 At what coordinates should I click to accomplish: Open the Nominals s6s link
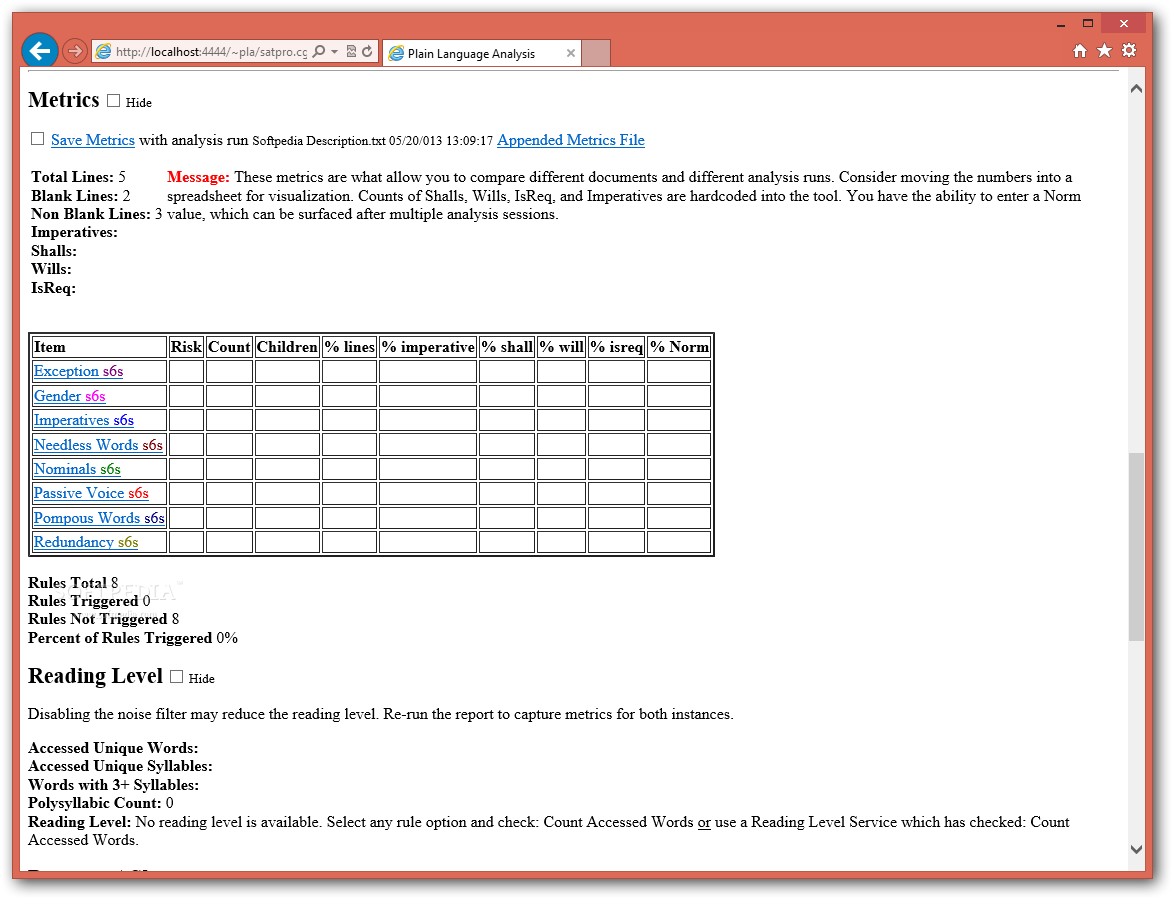coord(77,469)
